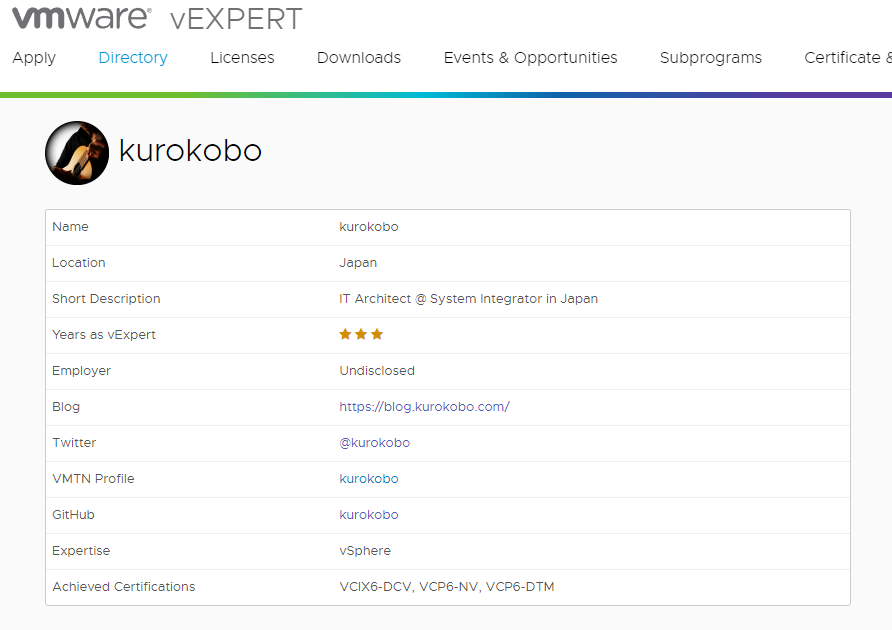Click the GitHub row label
This screenshot has height=630, width=892.
(x=73, y=514)
